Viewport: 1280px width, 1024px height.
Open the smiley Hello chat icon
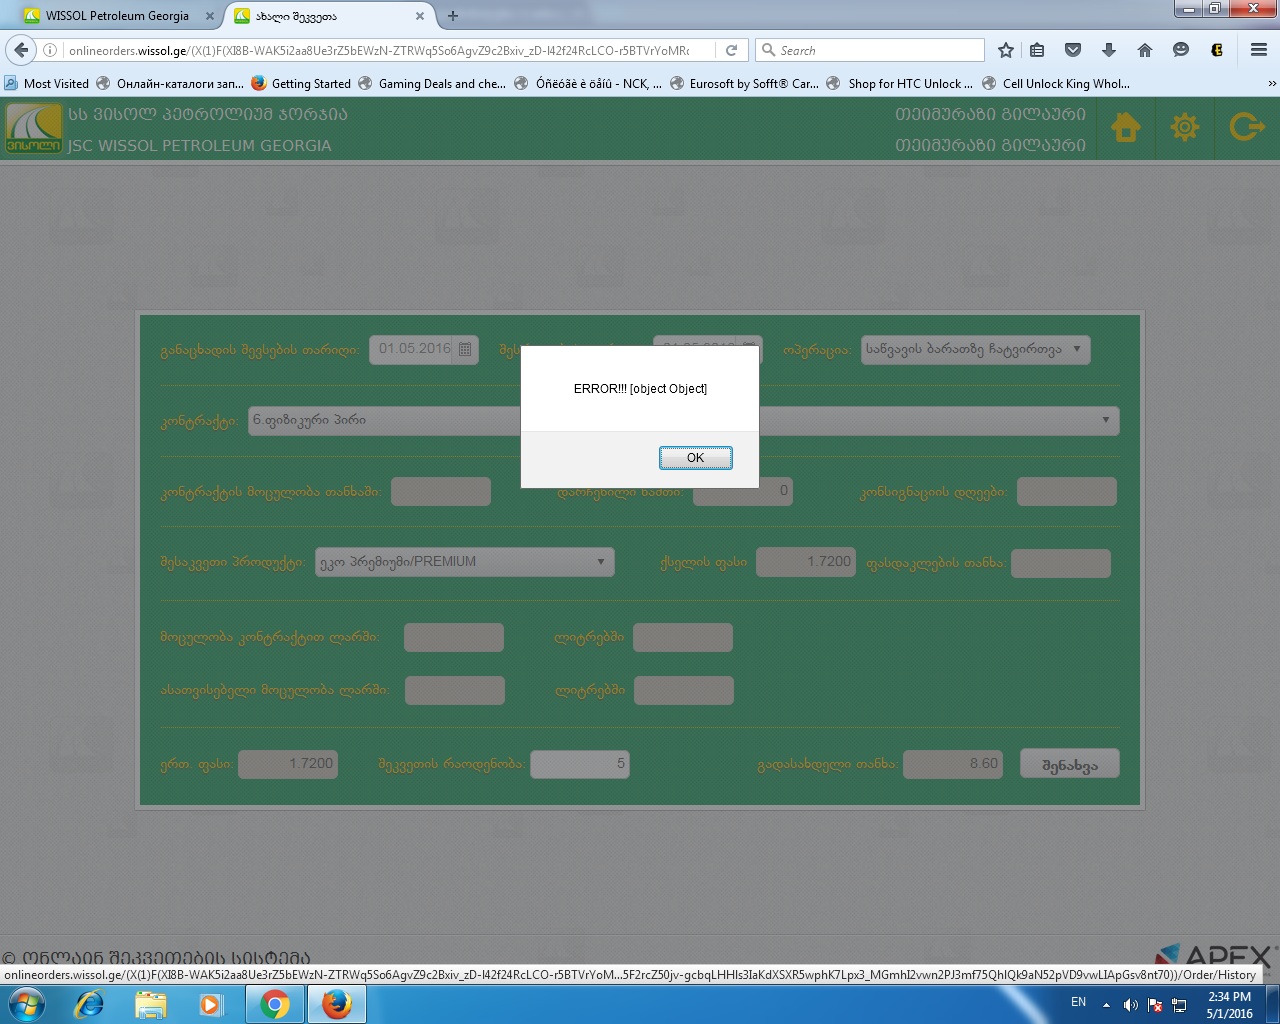tap(1181, 50)
